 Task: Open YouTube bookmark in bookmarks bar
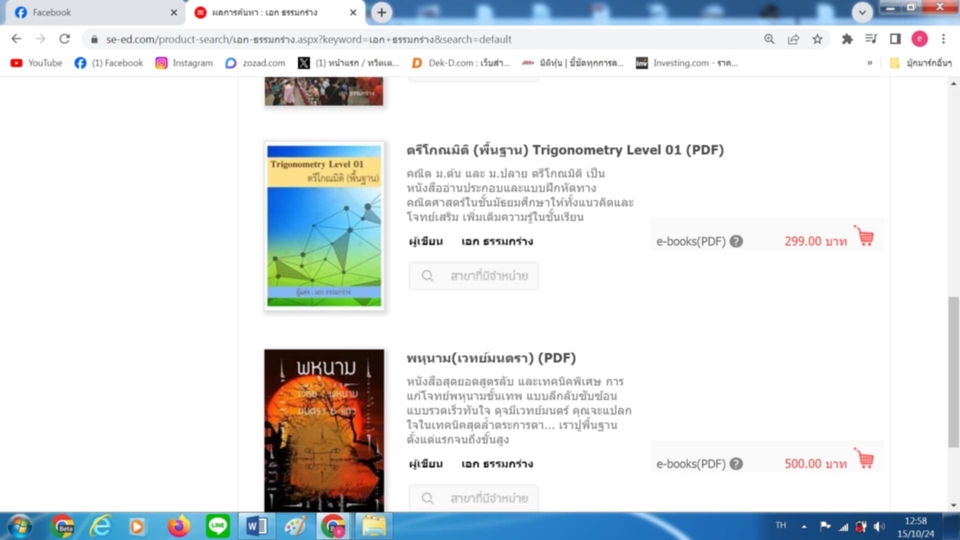pyautogui.click(x=36, y=63)
